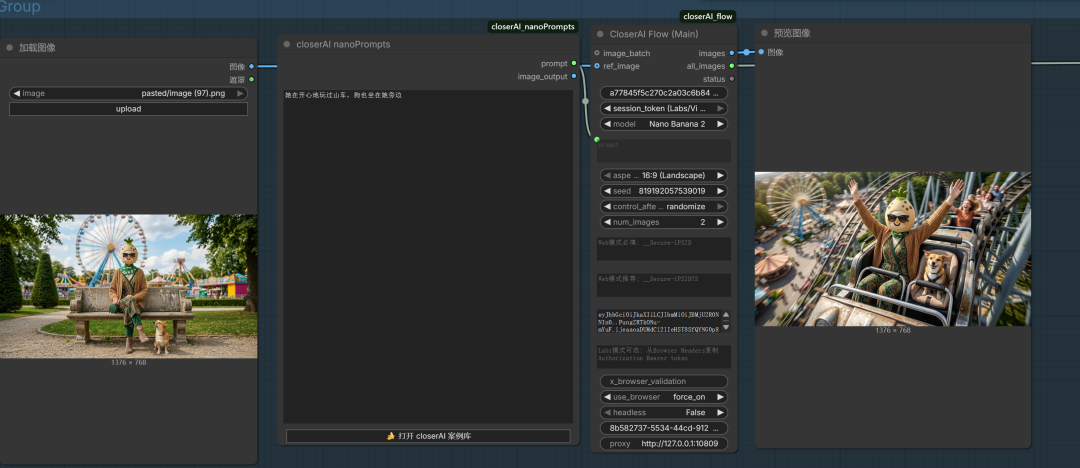Select the CloserAI Flow (Main) title bar

point(664,34)
